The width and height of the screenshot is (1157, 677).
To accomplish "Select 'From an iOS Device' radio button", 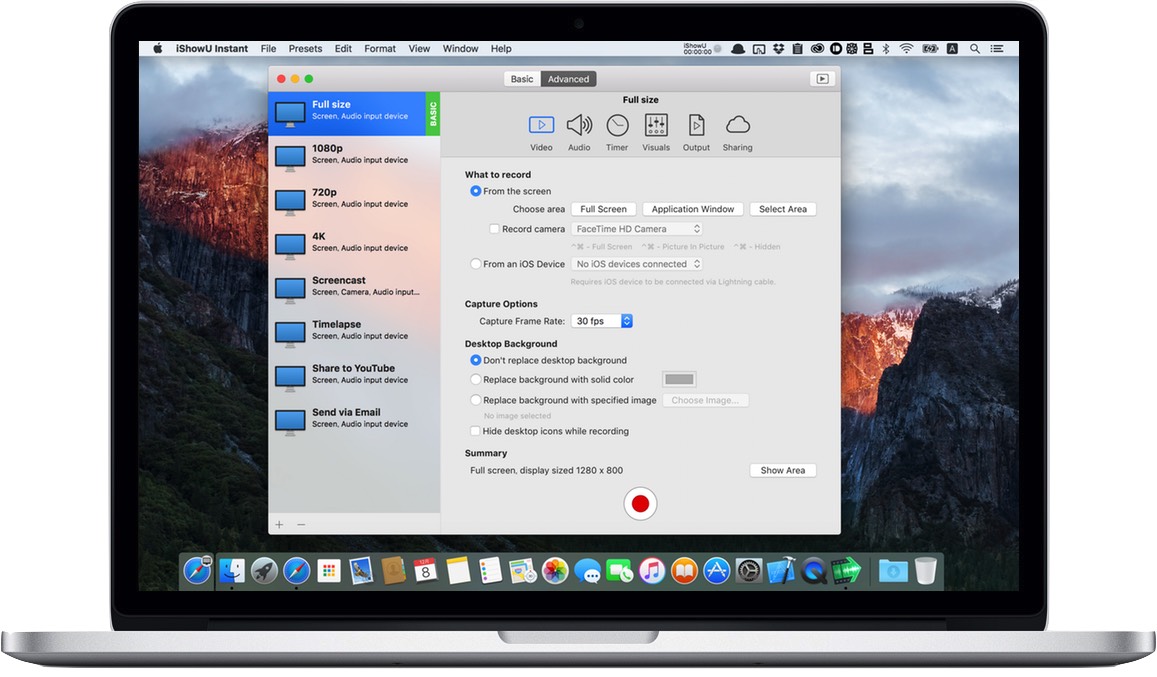I will point(475,264).
